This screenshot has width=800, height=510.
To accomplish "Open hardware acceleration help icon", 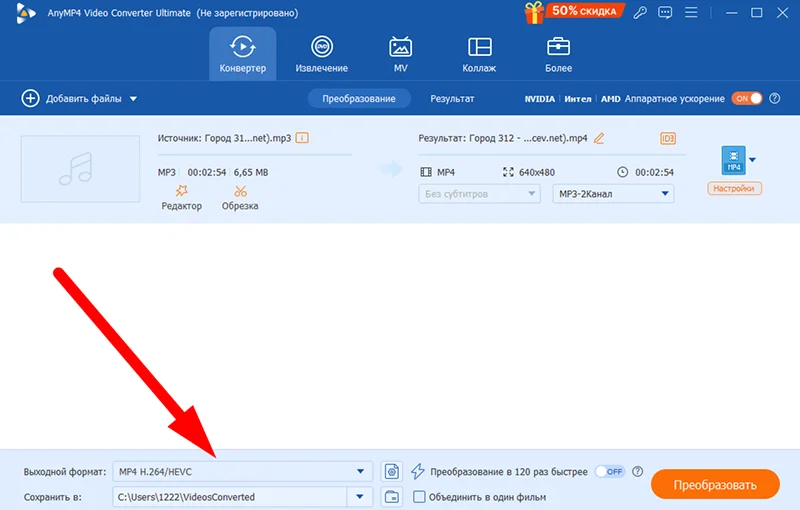I will (774, 98).
